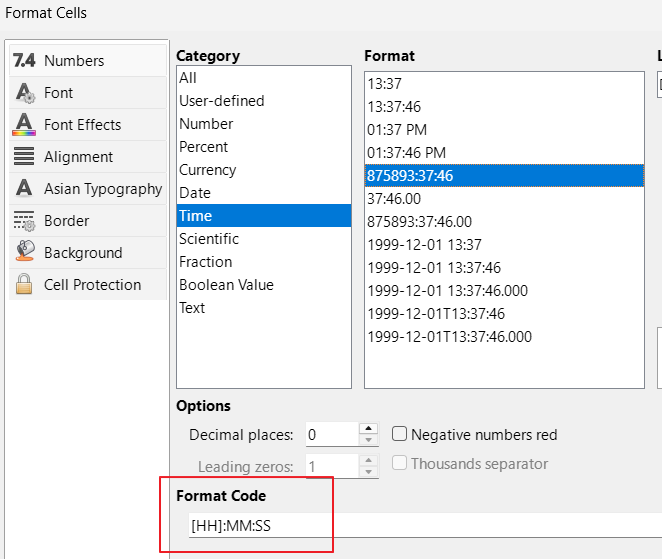Select the Boolean Value category
Viewport: 662px width, 559px height.
click(x=264, y=285)
